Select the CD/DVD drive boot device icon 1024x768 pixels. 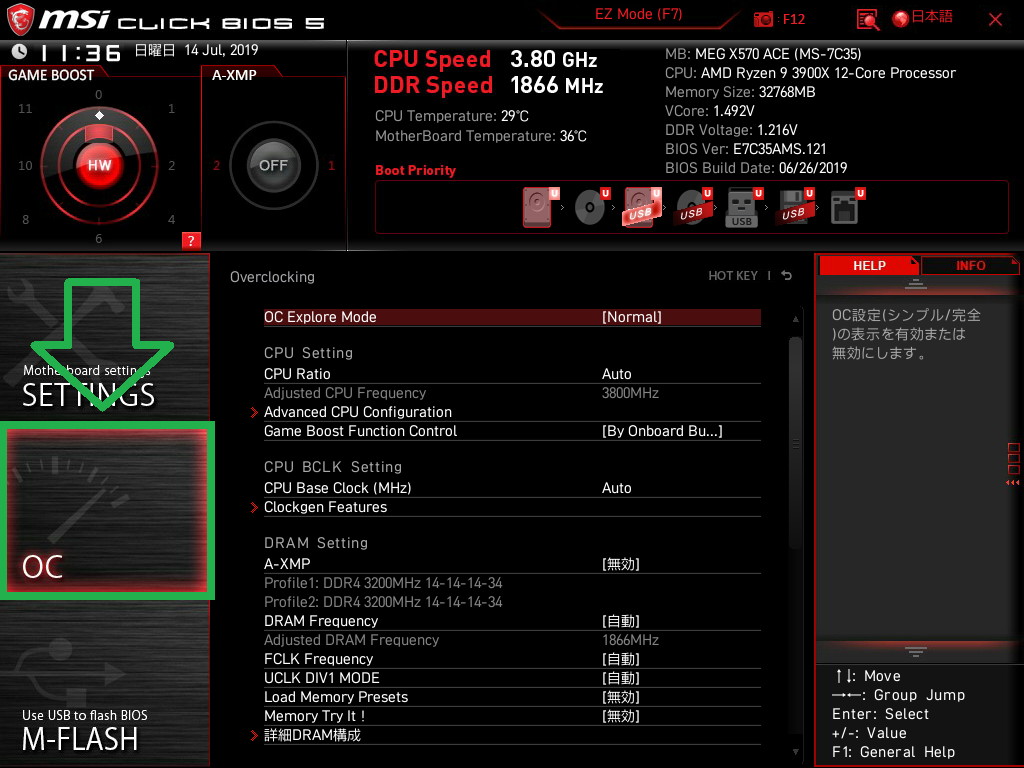[592, 207]
